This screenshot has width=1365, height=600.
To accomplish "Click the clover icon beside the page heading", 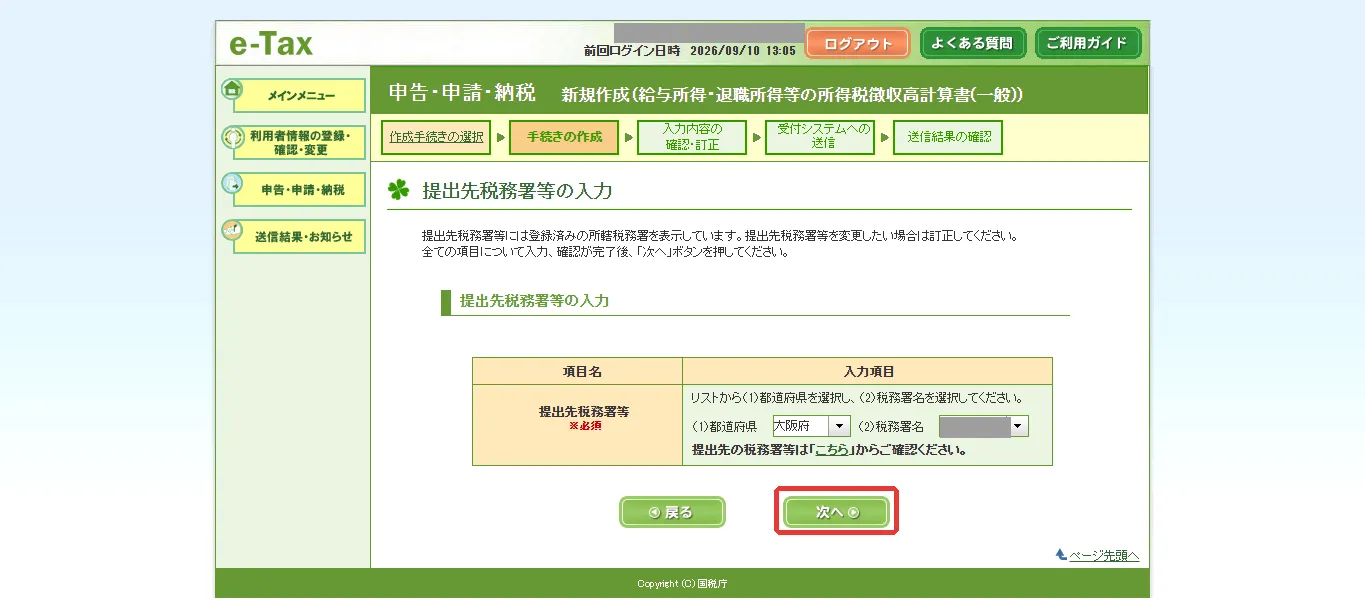I will click(x=399, y=190).
